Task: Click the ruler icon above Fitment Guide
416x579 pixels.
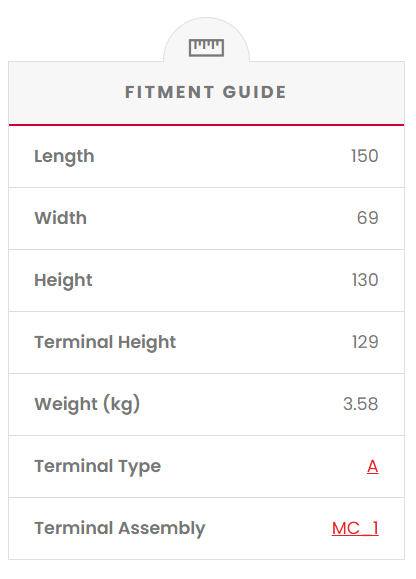Action: pos(206,48)
